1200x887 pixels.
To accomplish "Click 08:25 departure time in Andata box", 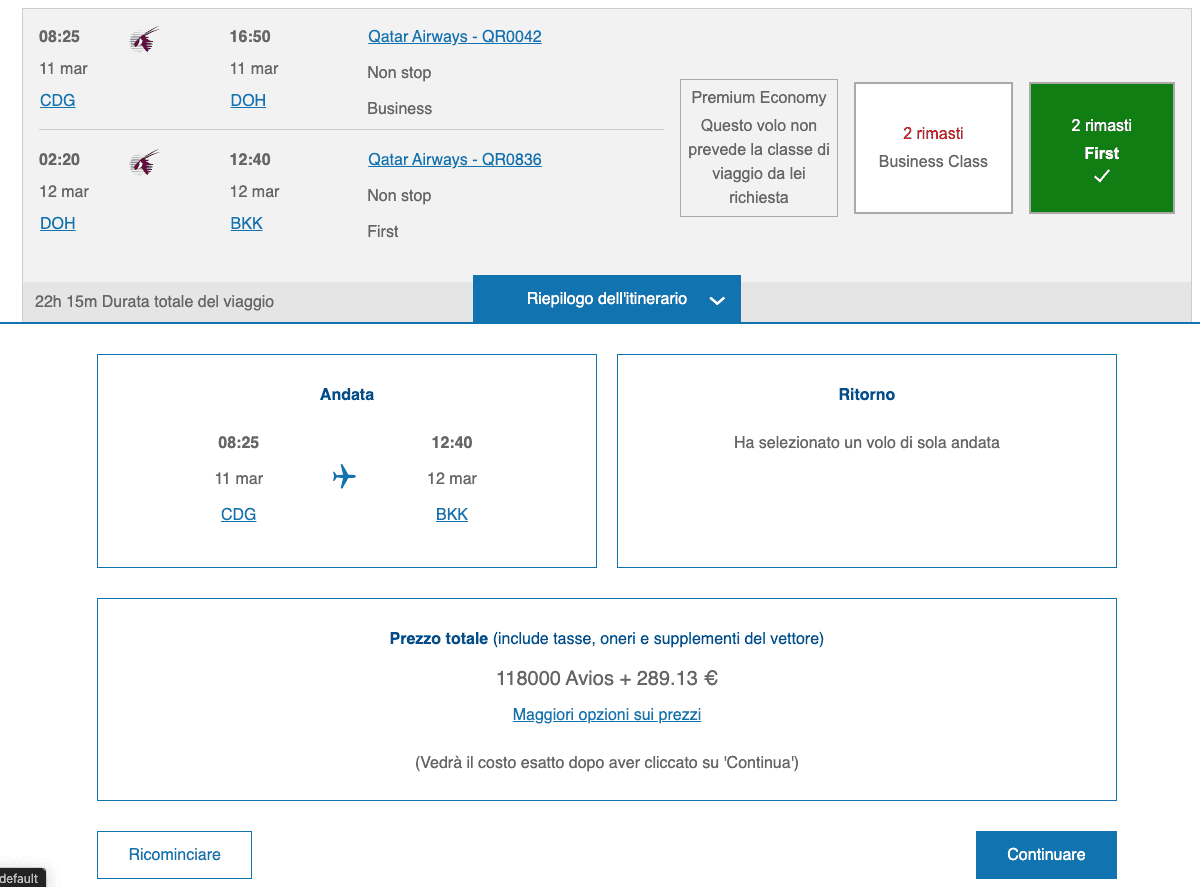I will [239, 442].
